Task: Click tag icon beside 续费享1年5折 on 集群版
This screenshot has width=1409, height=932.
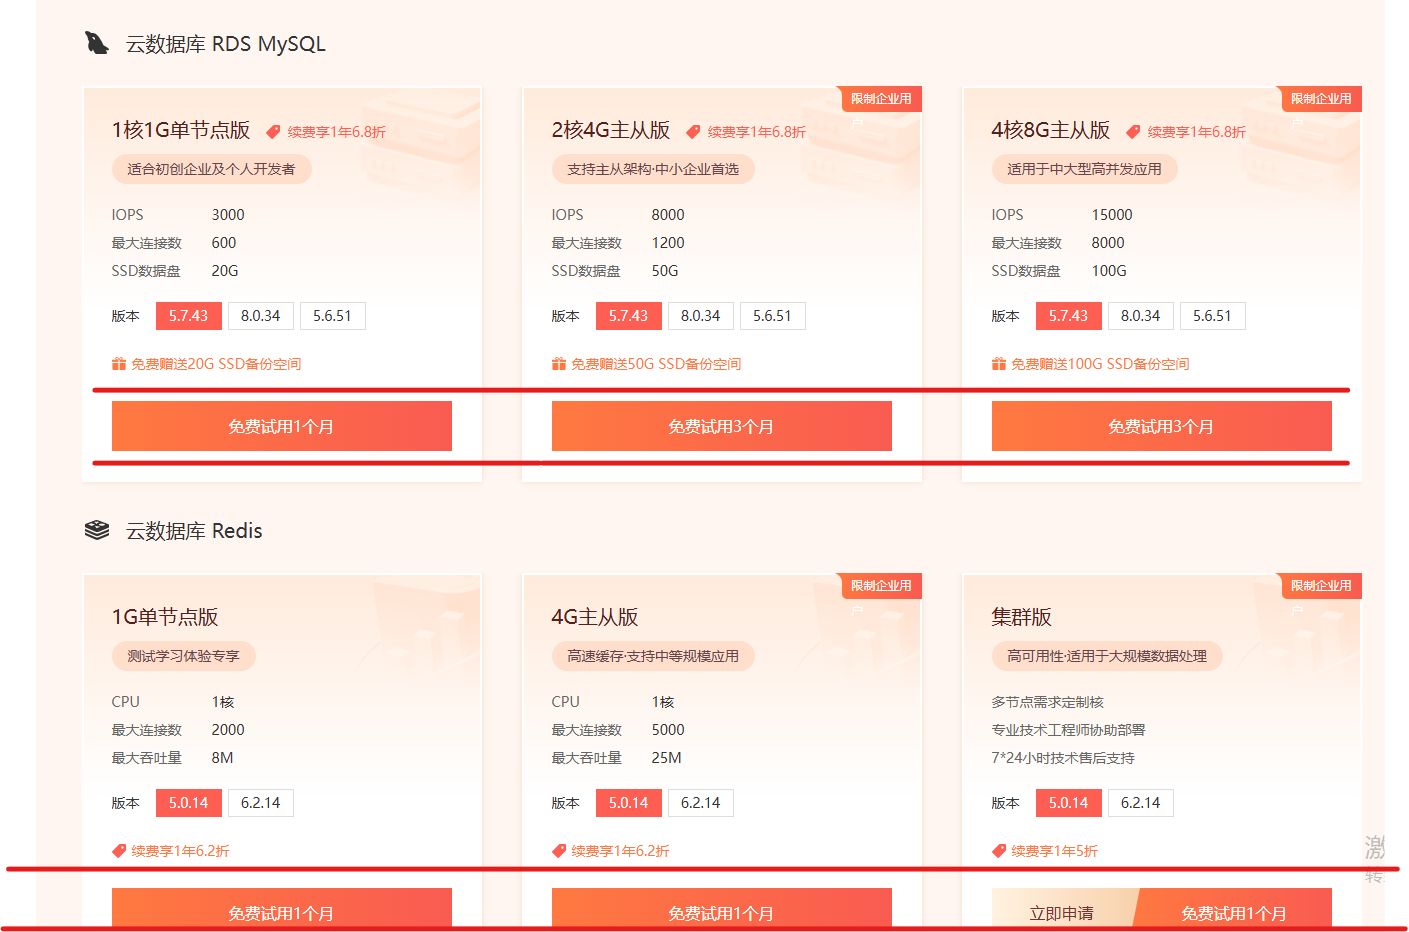Action: tap(999, 851)
